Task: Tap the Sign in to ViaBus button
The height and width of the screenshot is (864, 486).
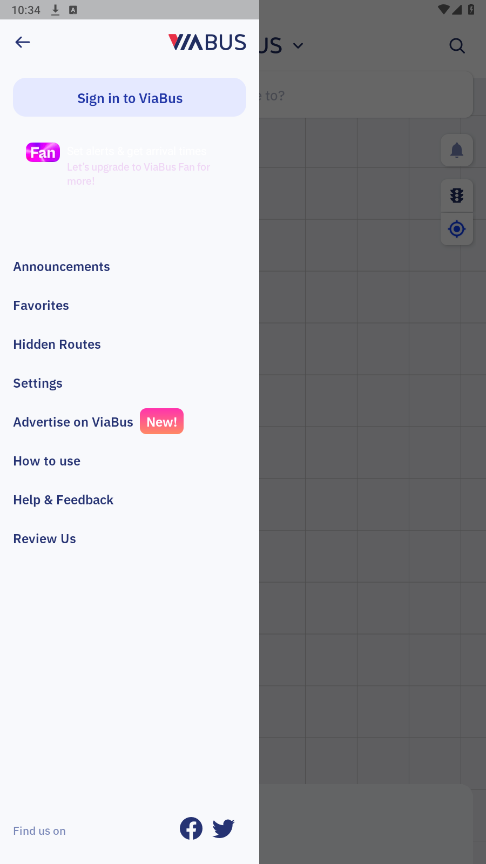Action: [x=129, y=98]
